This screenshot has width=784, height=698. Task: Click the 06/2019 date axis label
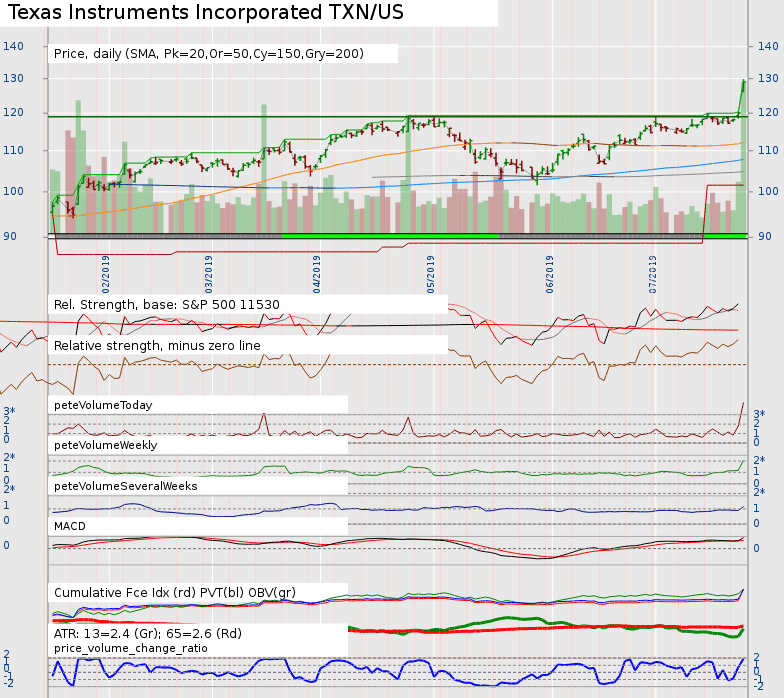point(550,274)
